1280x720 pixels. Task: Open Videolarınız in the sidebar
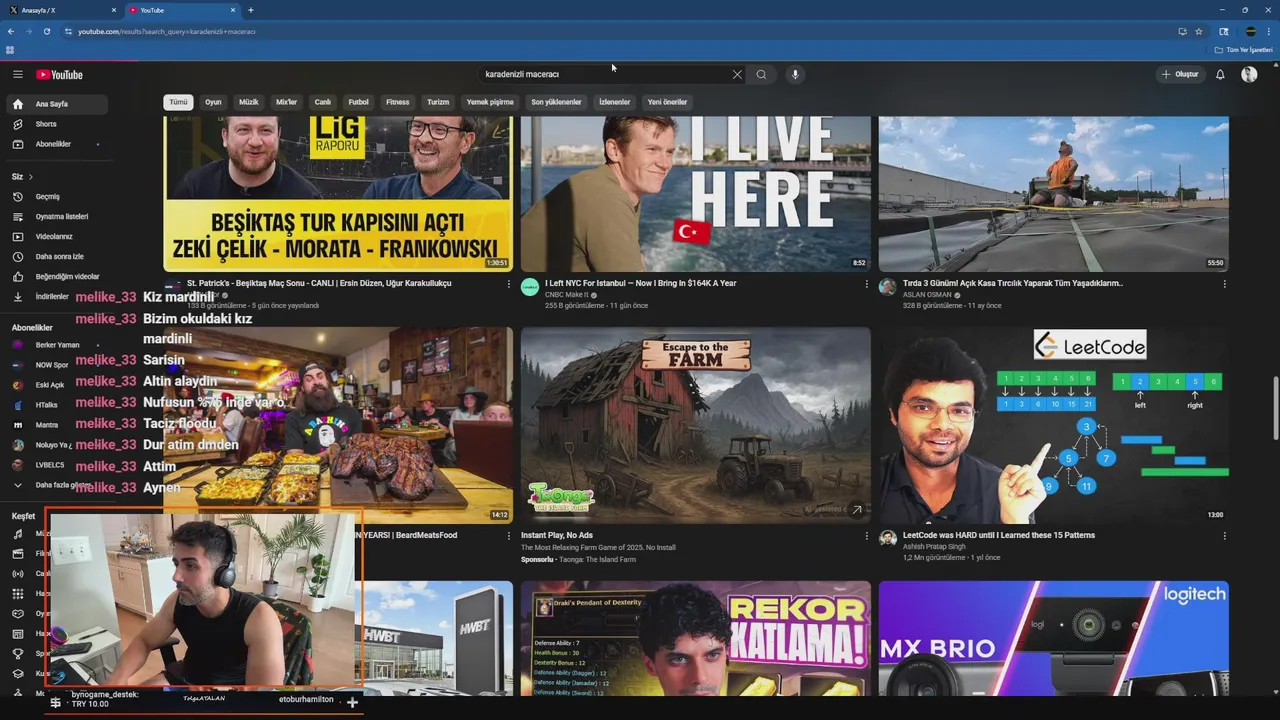[x=54, y=236]
